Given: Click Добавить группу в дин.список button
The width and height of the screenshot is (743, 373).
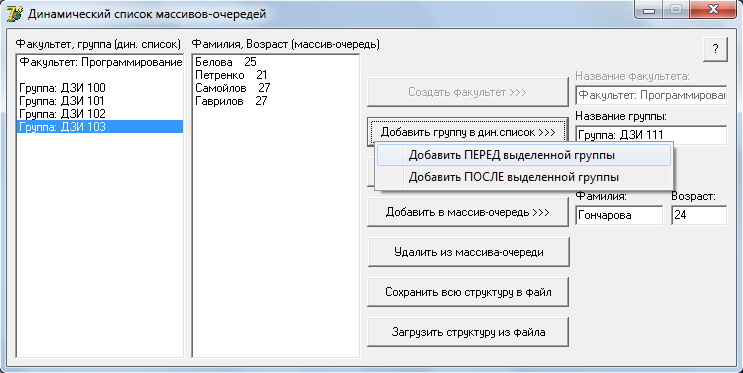Looking at the screenshot, I should tap(468, 132).
